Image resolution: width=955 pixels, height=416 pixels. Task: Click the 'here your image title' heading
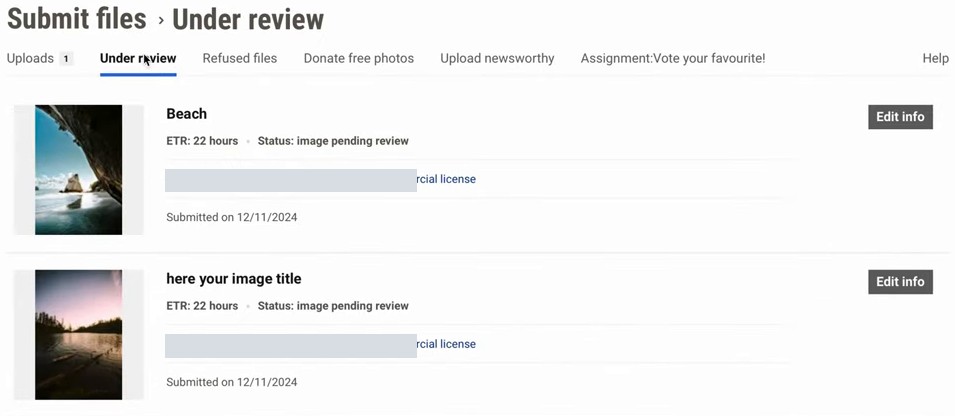coord(234,279)
